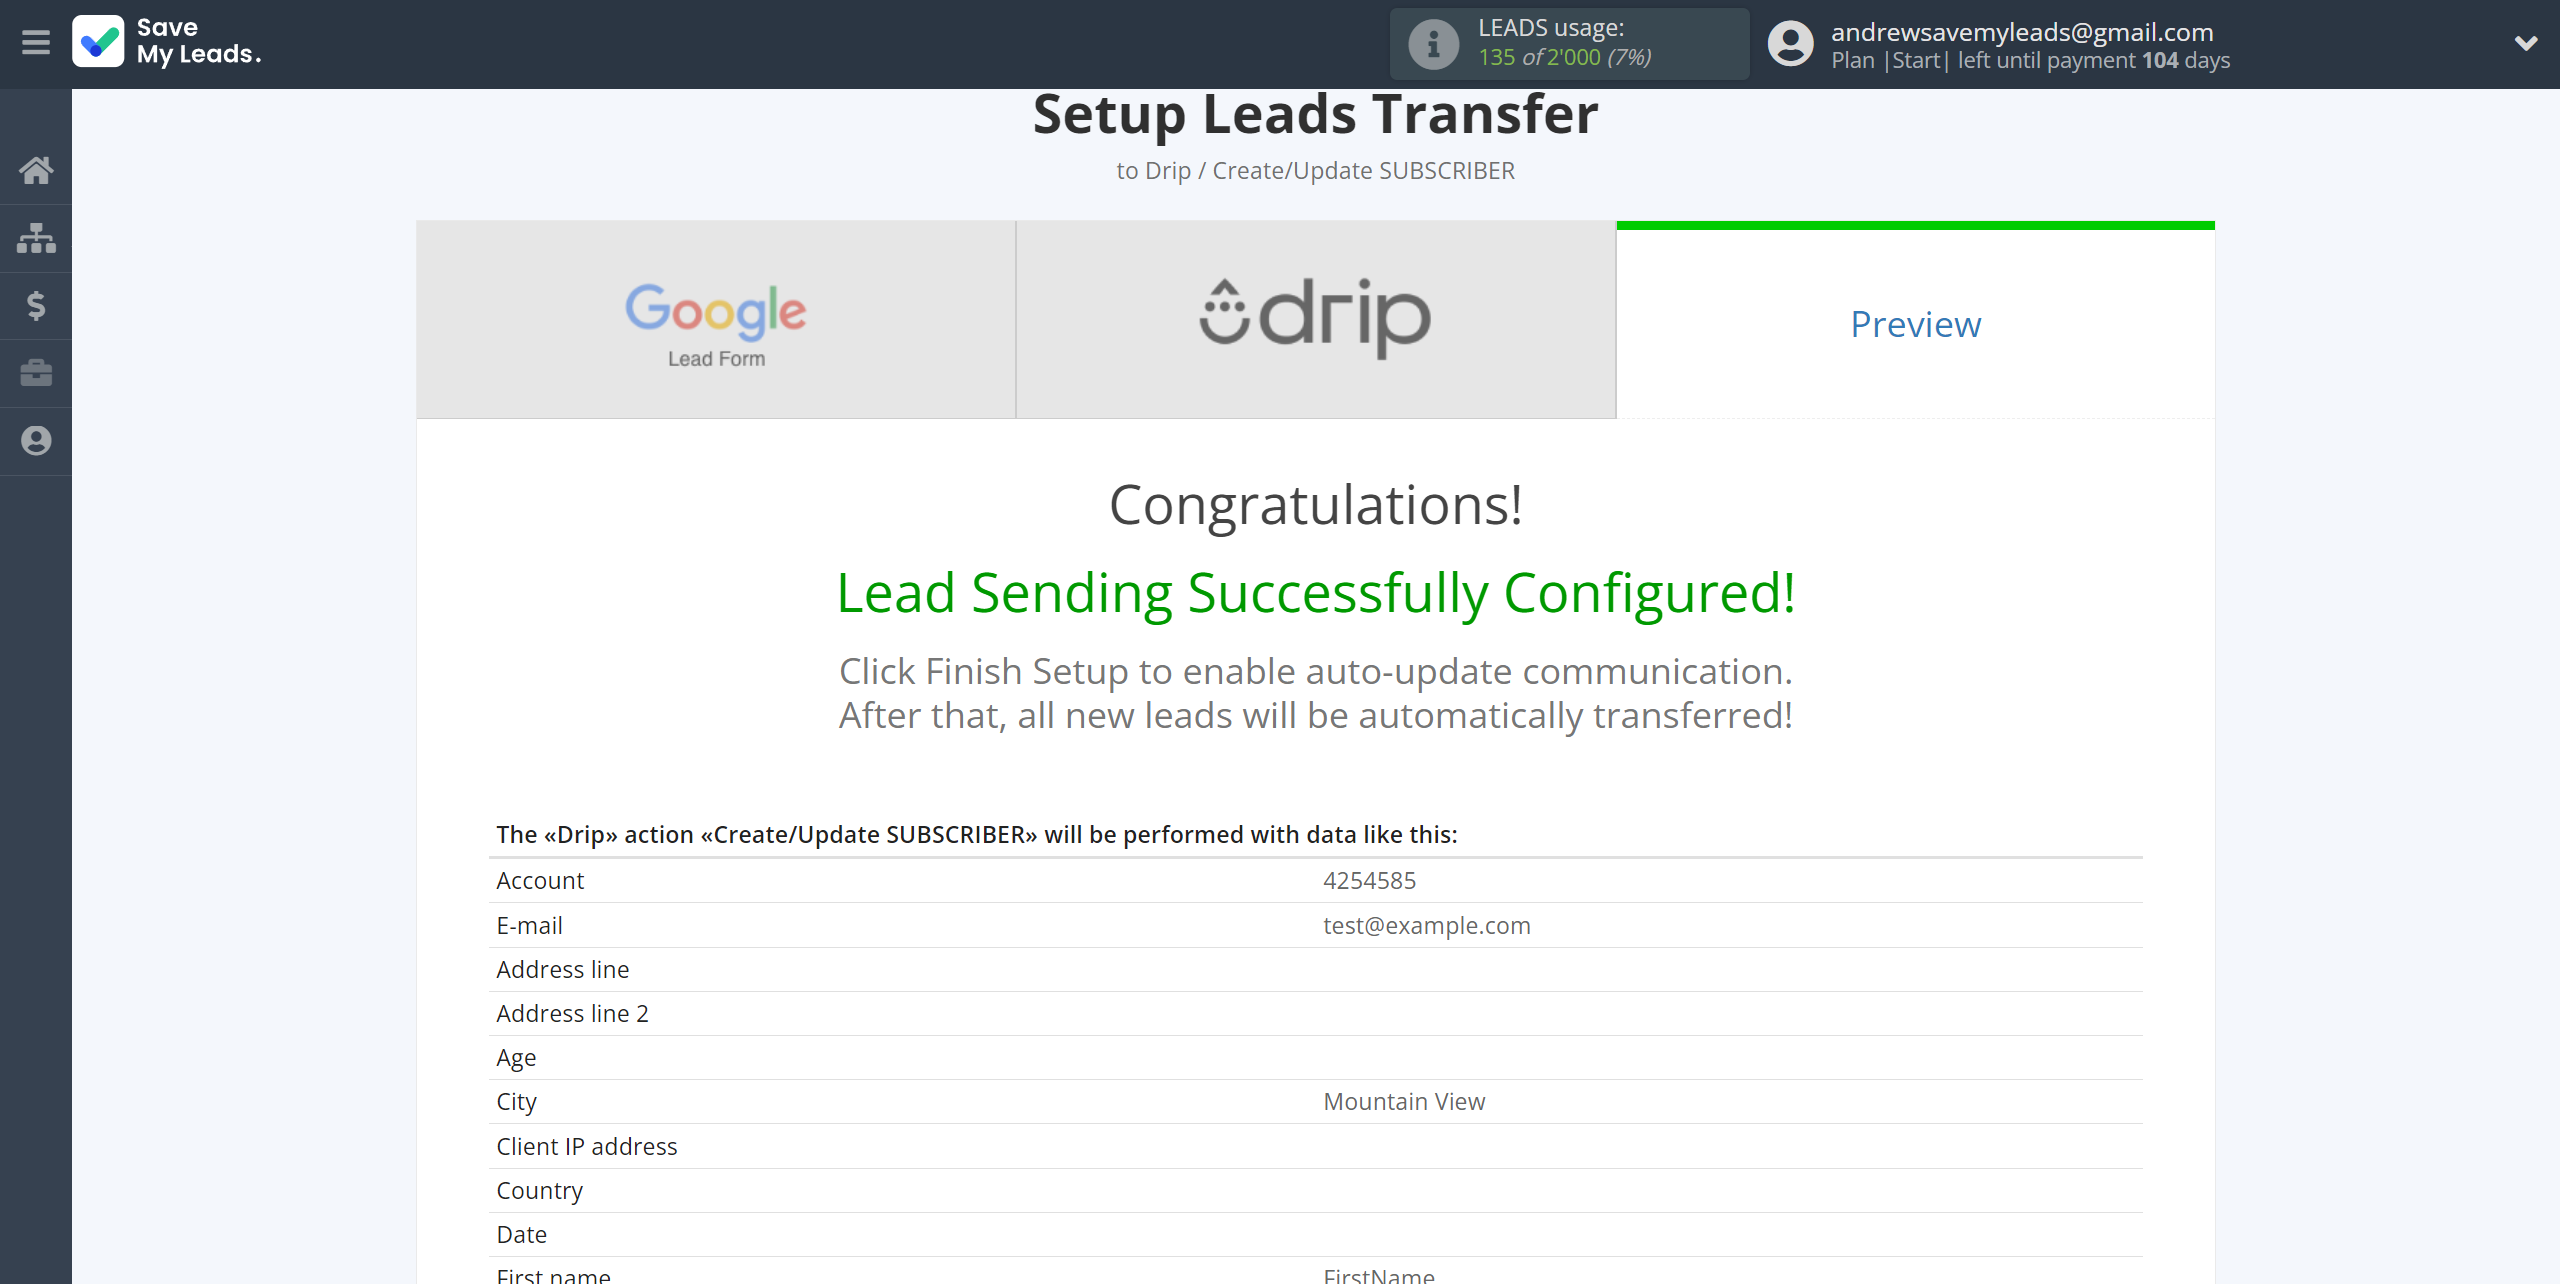This screenshot has height=1284, width=2560.
Task: Expand the hamburger menu icon top left
Action: click(x=34, y=43)
